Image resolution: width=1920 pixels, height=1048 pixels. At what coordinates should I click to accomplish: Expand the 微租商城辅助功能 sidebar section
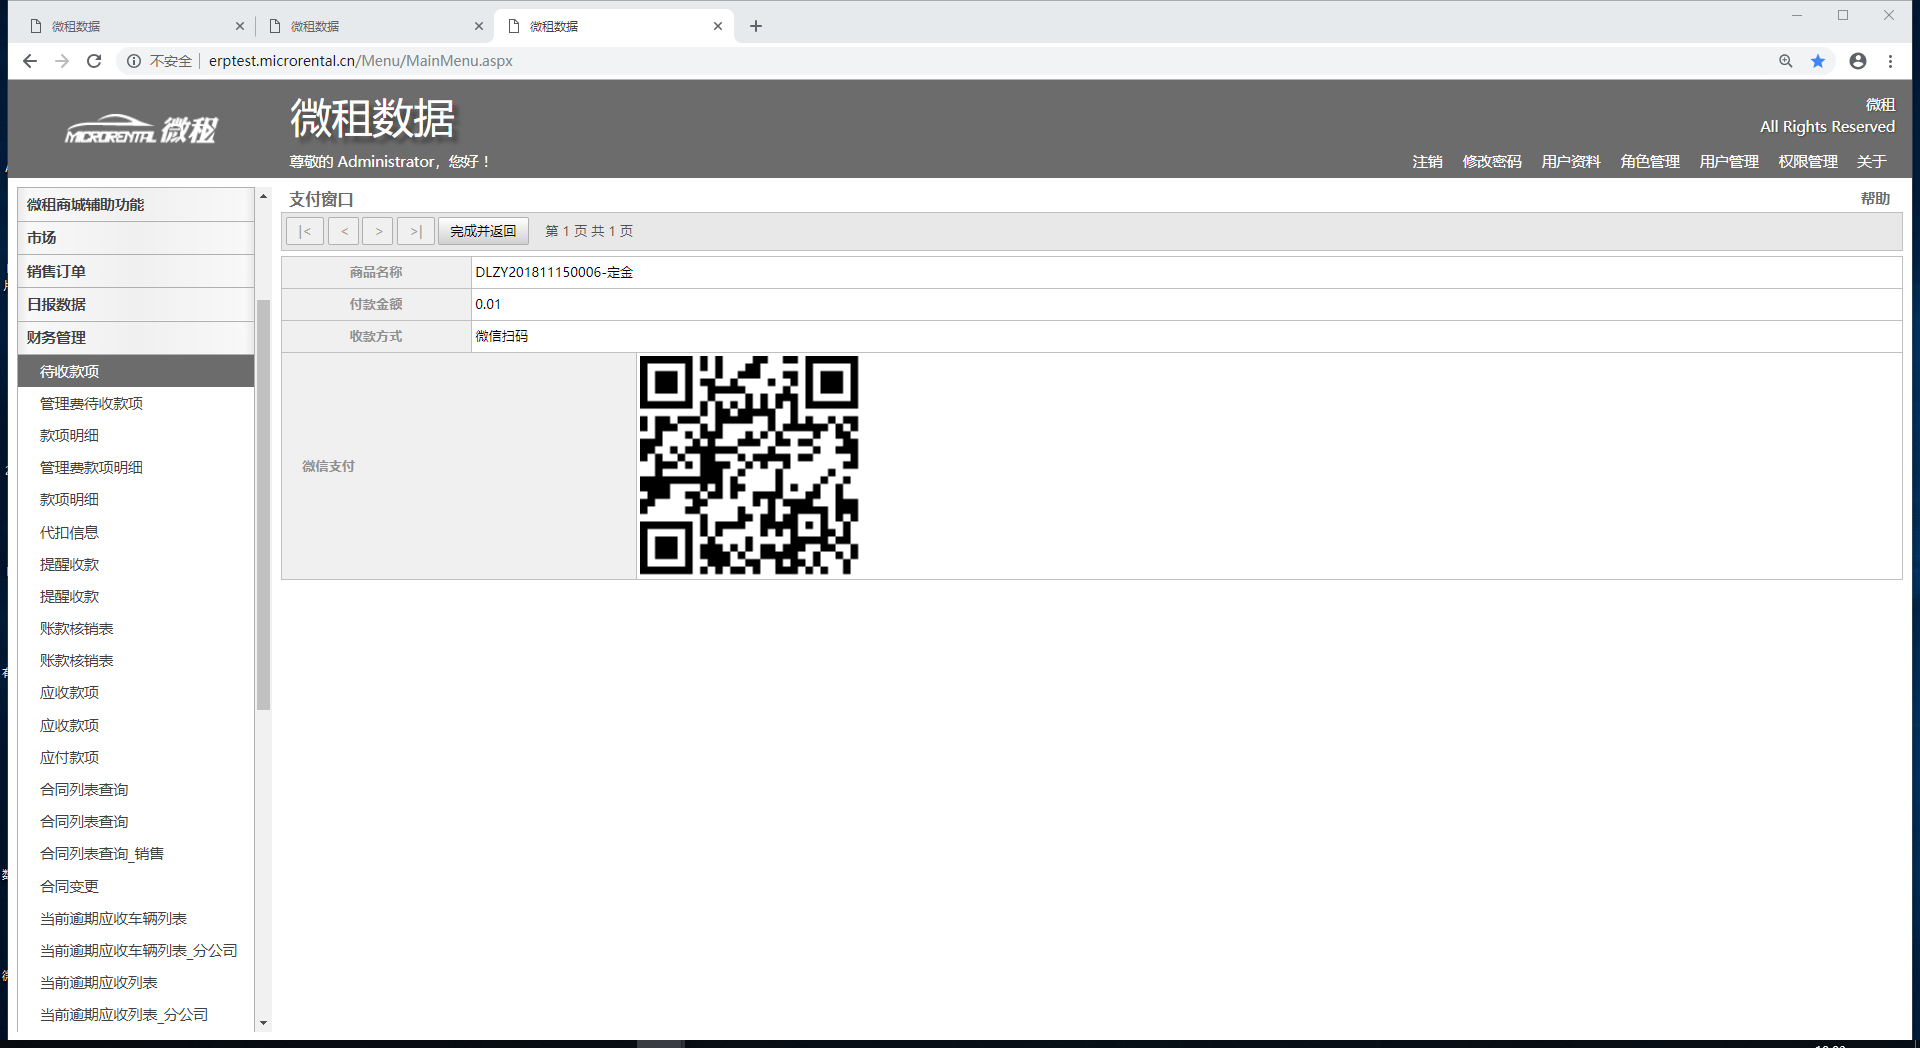point(136,204)
